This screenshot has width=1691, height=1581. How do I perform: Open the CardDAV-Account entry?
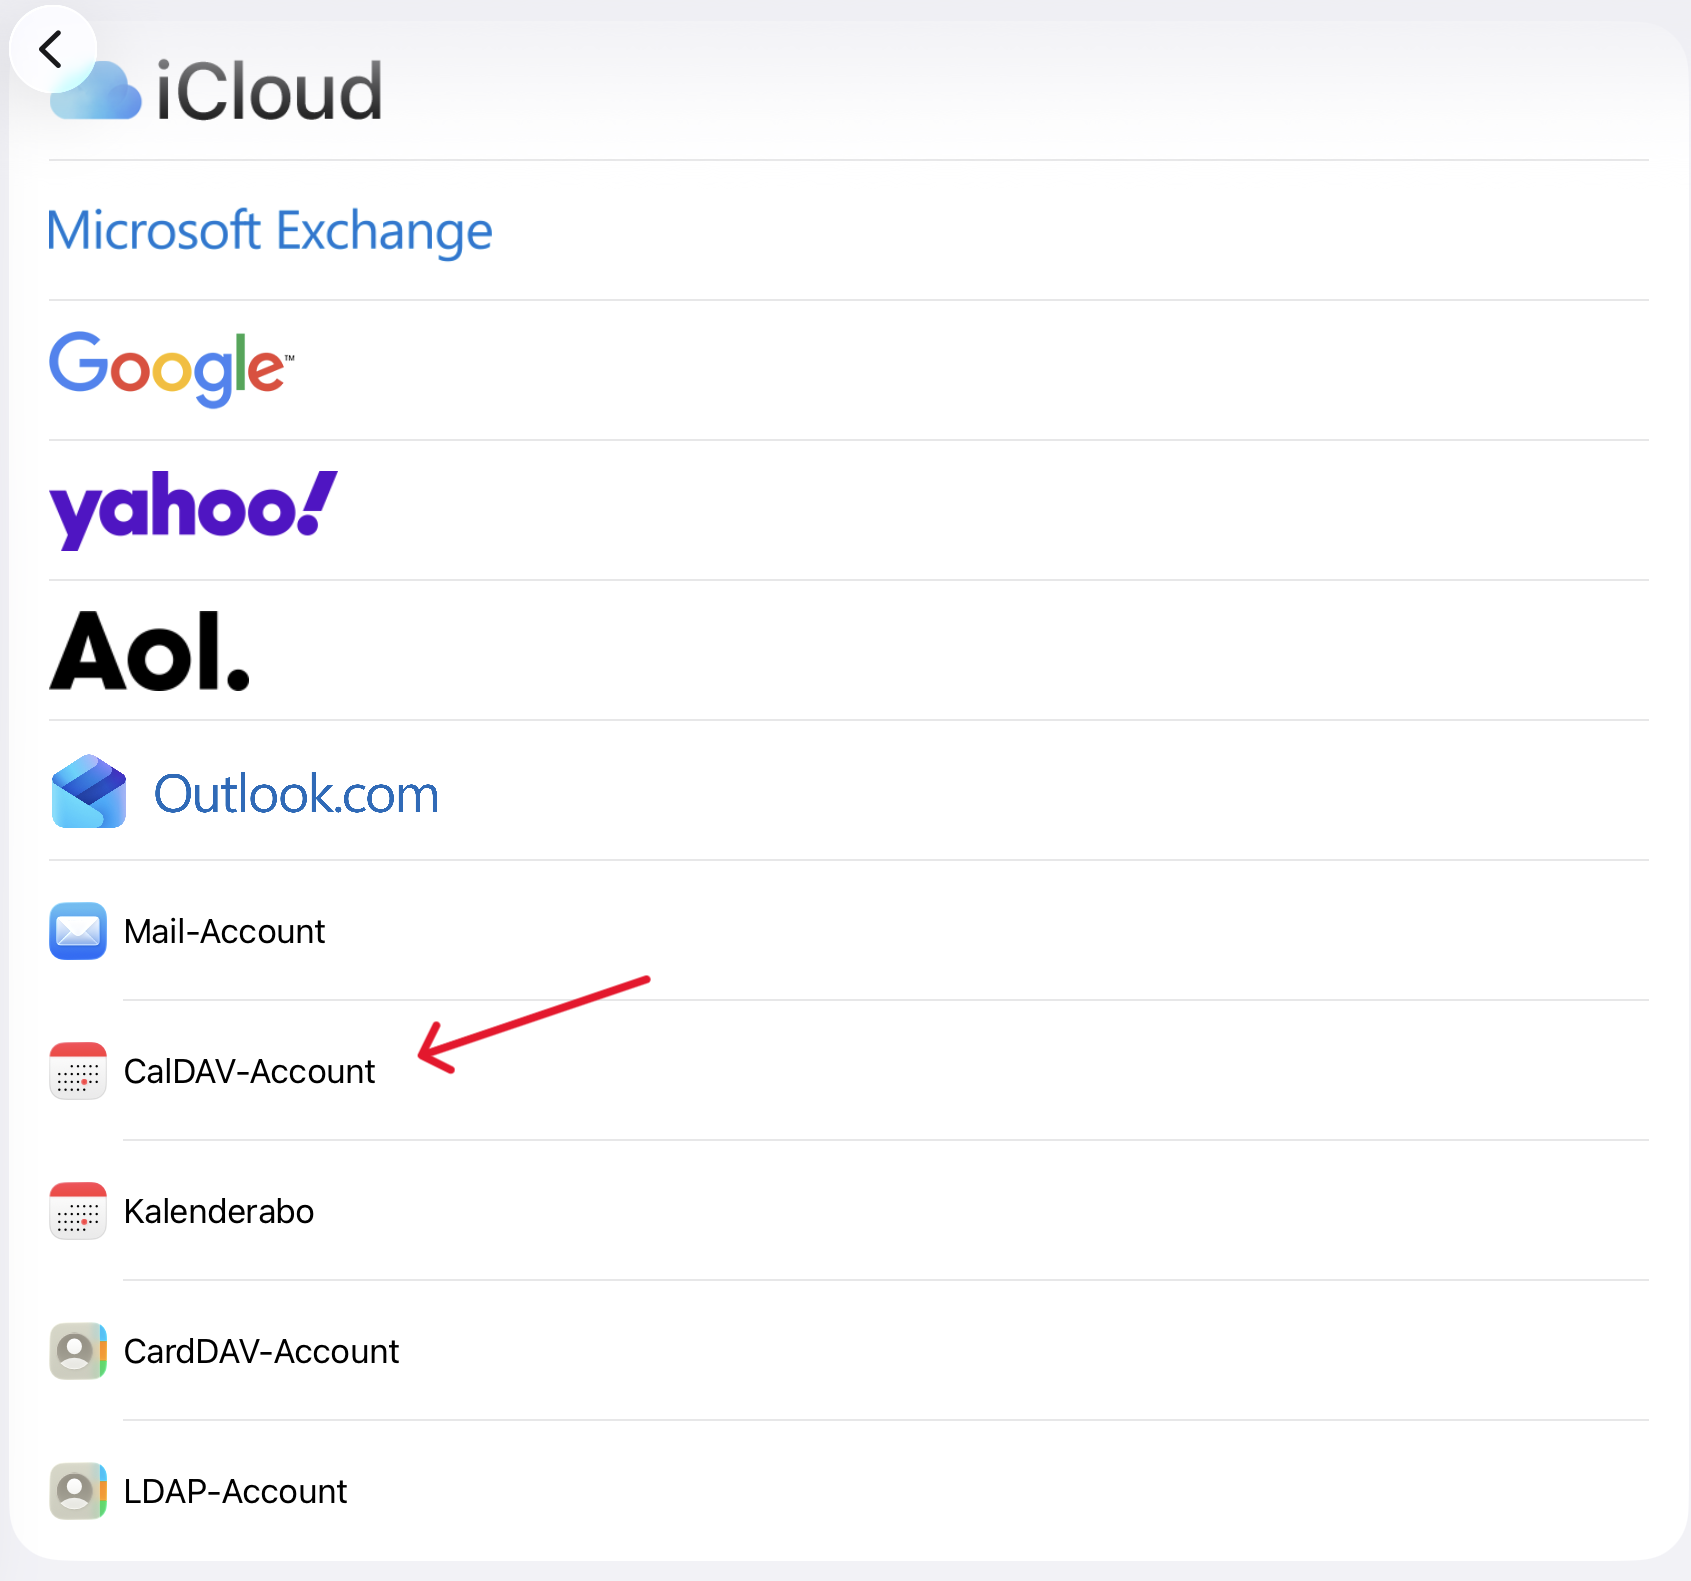pos(849,1351)
